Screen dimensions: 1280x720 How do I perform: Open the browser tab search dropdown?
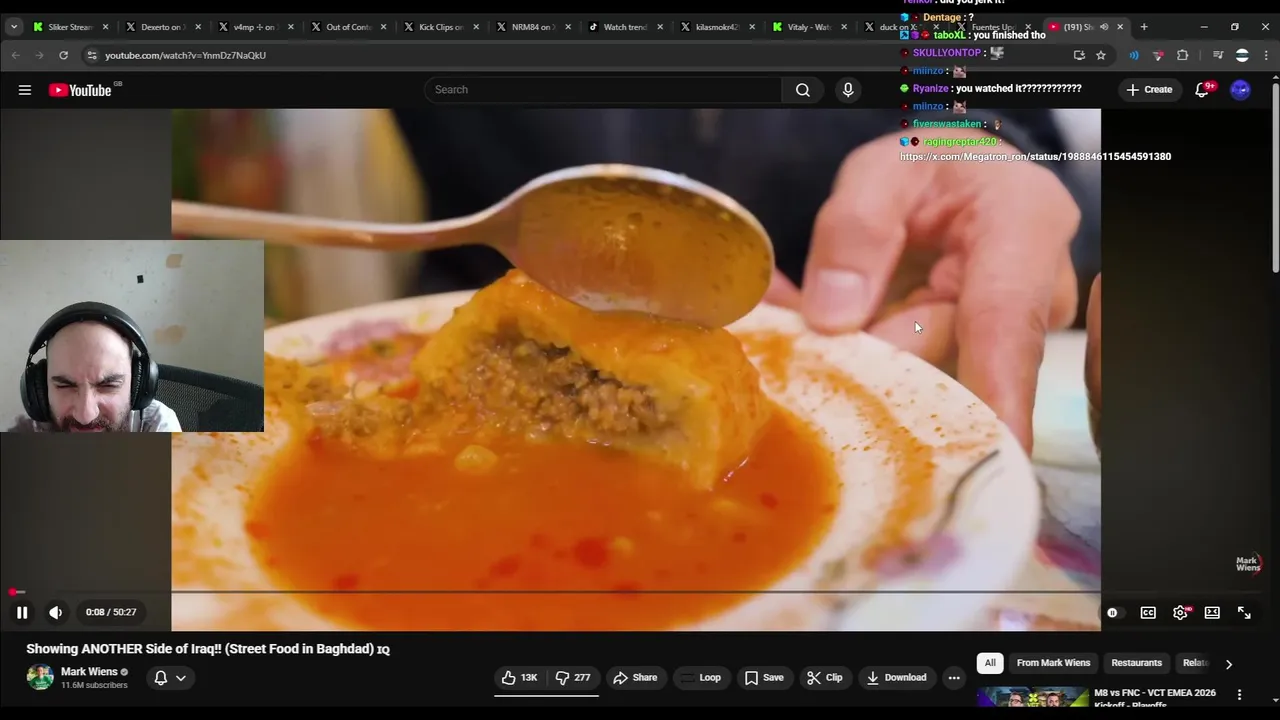point(14,27)
